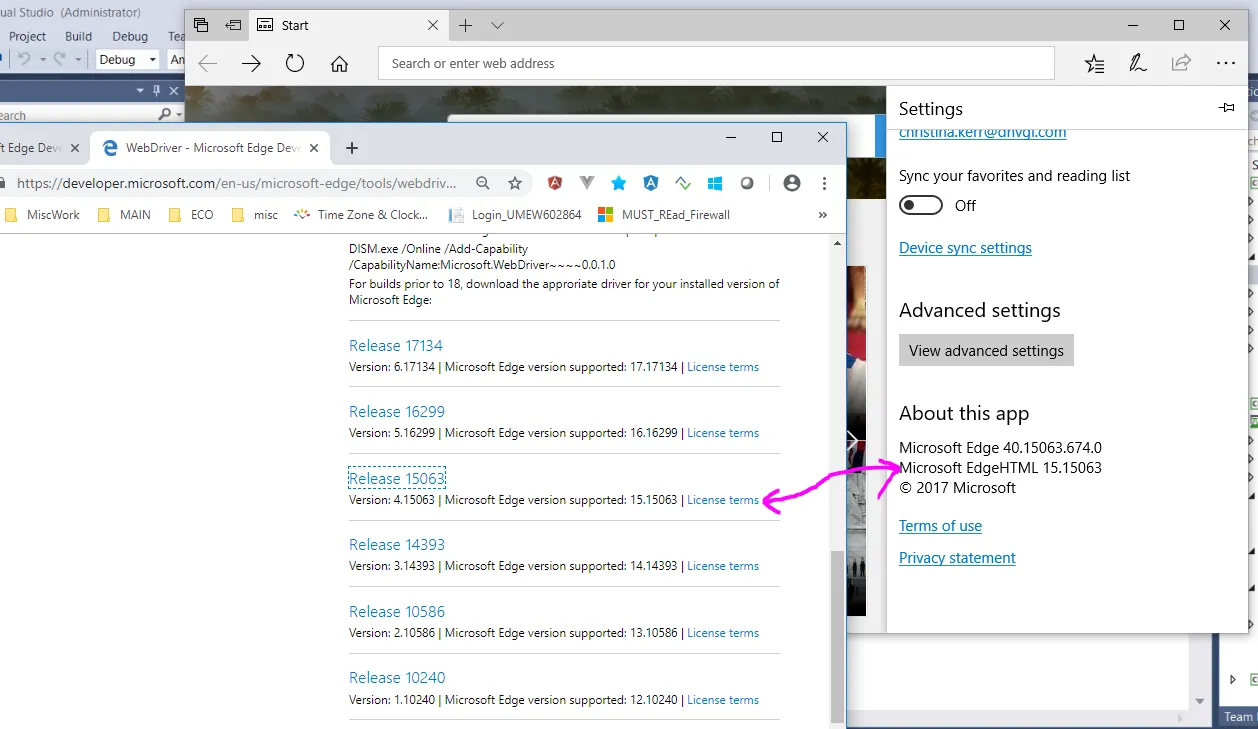
Task: Open Visual Studio Debug menu
Action: pos(130,36)
